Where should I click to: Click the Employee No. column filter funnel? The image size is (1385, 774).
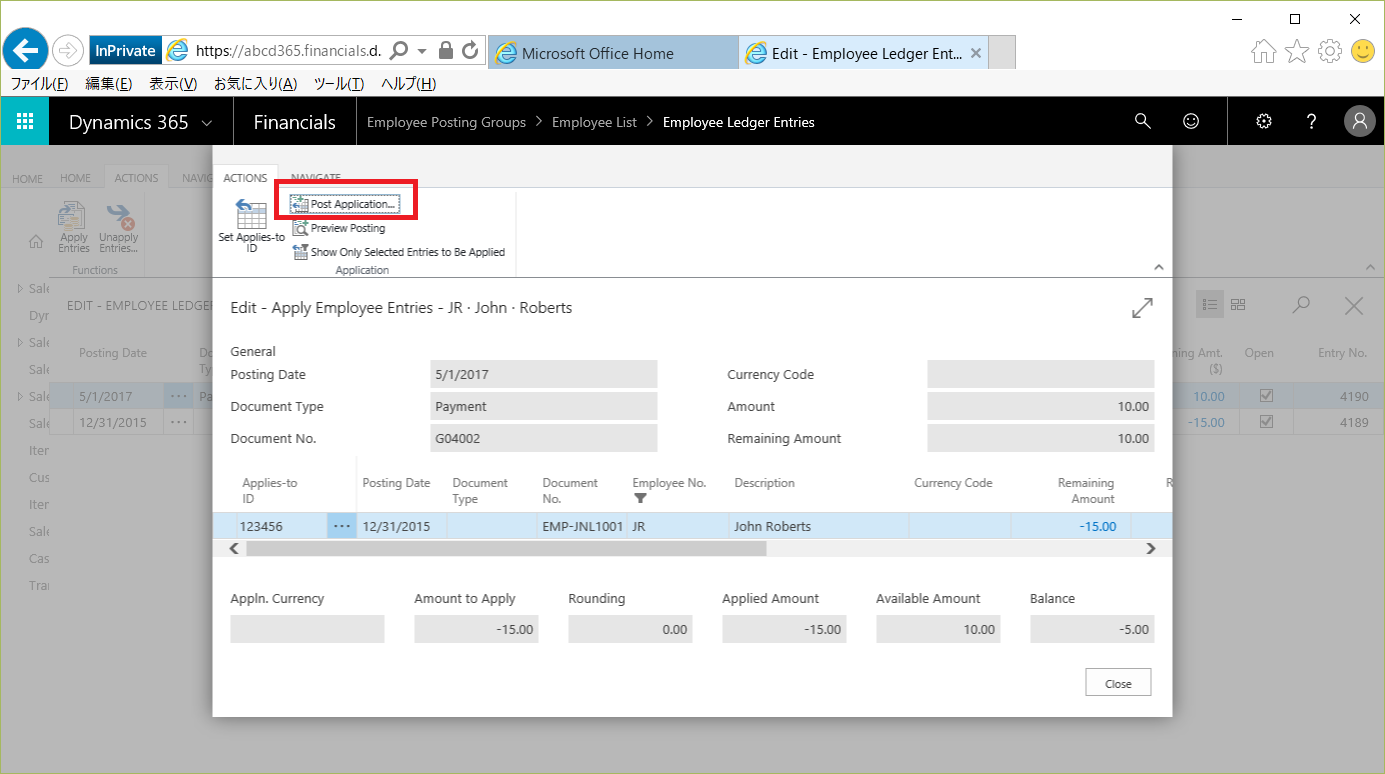point(641,498)
